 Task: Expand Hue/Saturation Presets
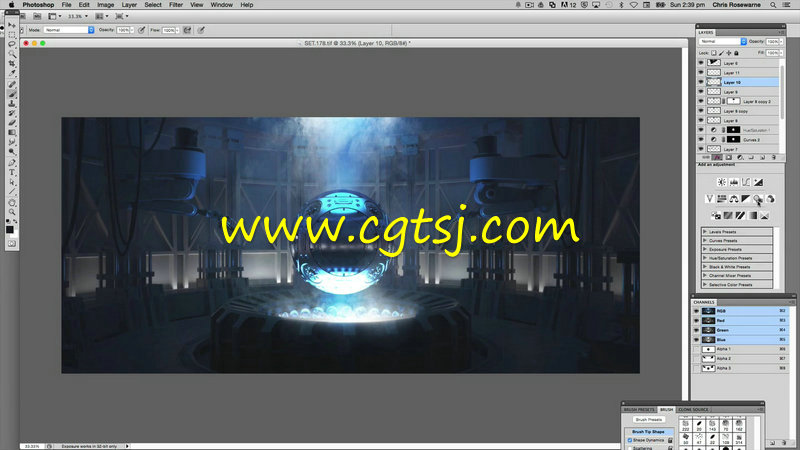point(705,258)
